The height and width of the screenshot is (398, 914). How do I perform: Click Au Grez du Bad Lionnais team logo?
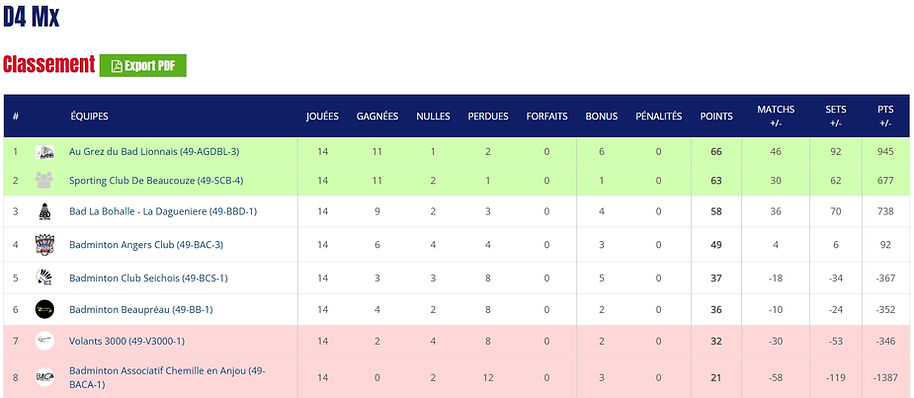coord(44,152)
